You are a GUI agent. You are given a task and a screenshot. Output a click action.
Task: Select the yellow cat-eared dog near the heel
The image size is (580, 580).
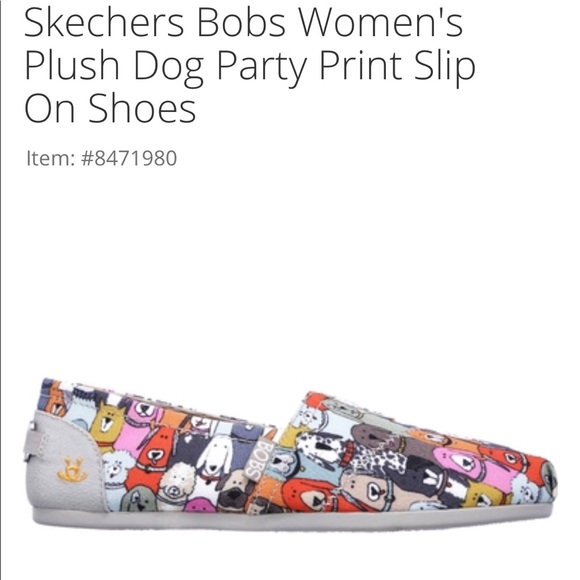[x=108, y=422]
